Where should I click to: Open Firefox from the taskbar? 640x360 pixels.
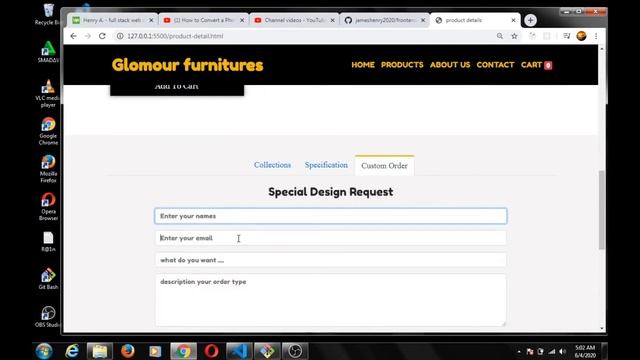[x=127, y=351]
